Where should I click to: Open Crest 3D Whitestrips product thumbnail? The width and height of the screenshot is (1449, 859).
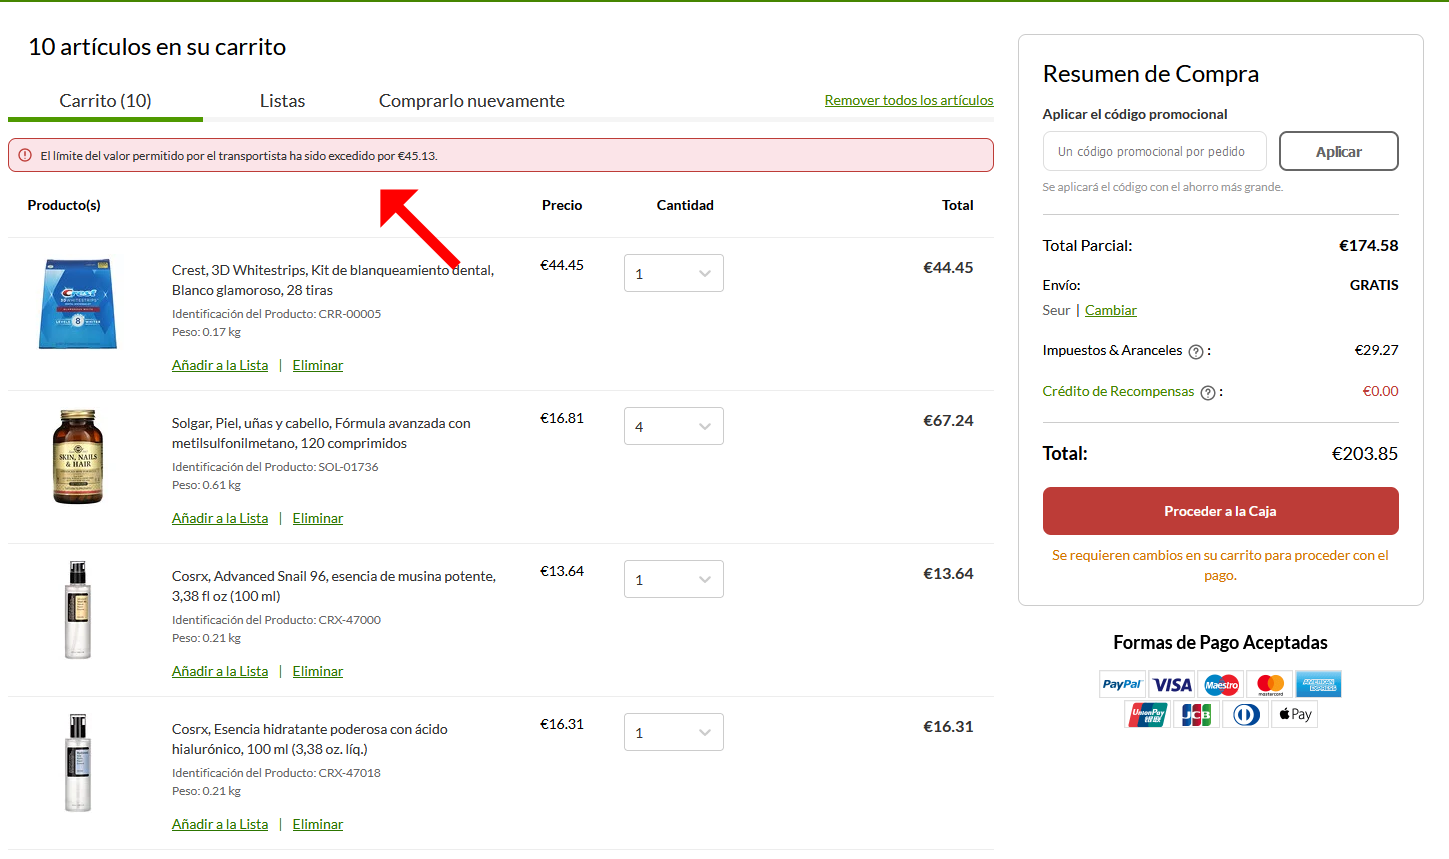point(78,304)
